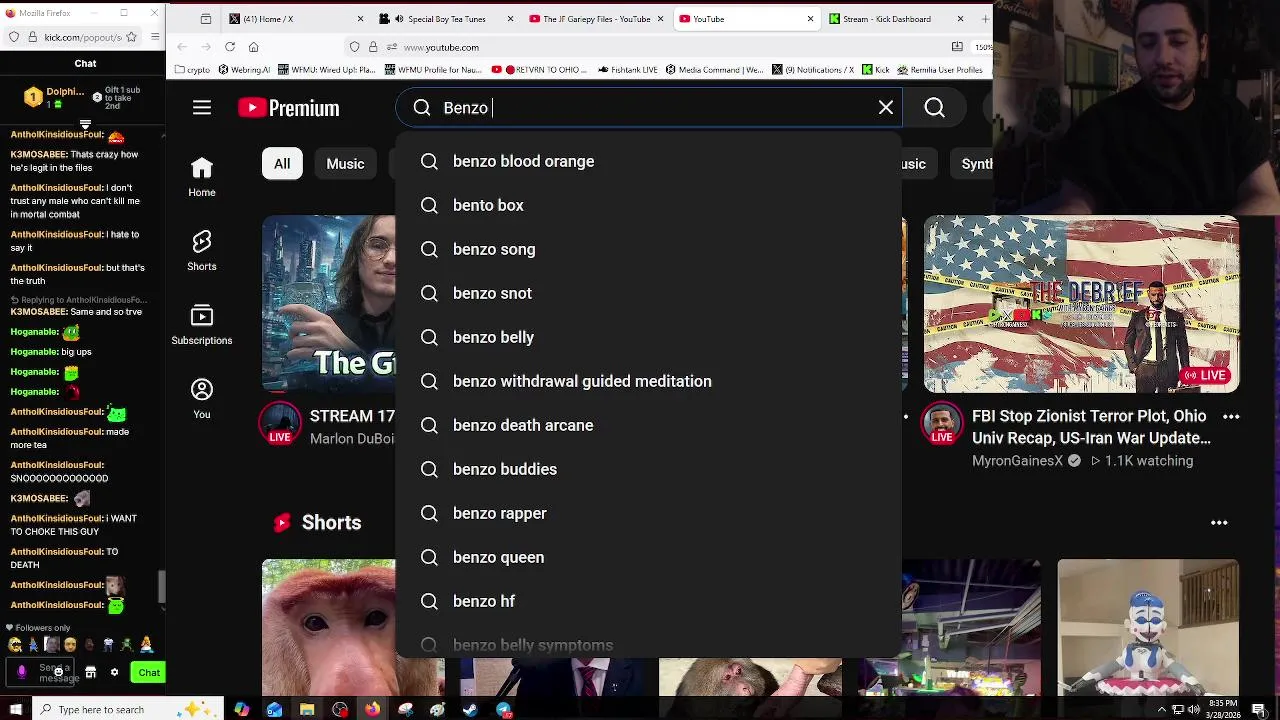The image size is (1280, 720).
Task: Open The Debrief live stream thumbnail
Action: coord(1081,304)
